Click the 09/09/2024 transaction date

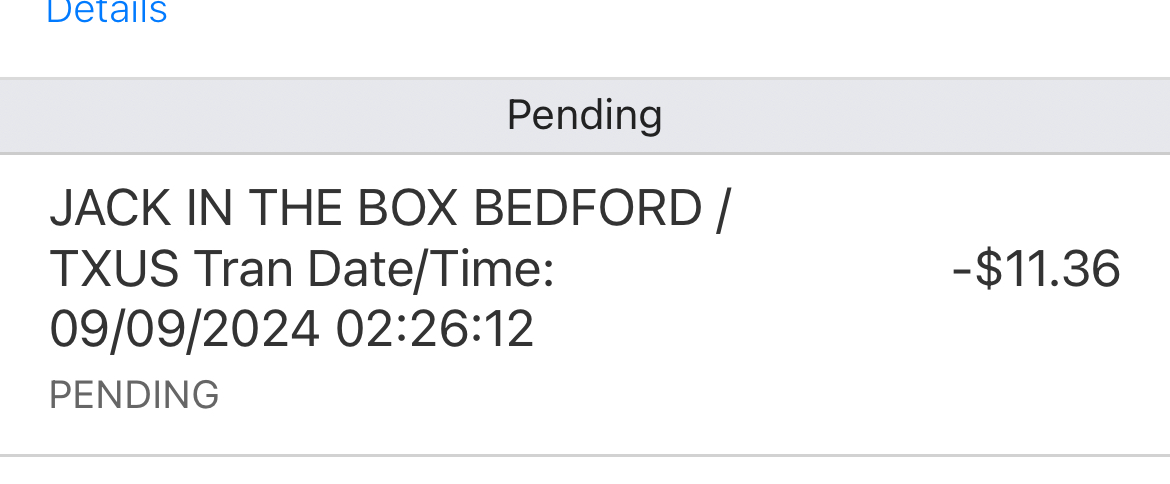click(185, 329)
